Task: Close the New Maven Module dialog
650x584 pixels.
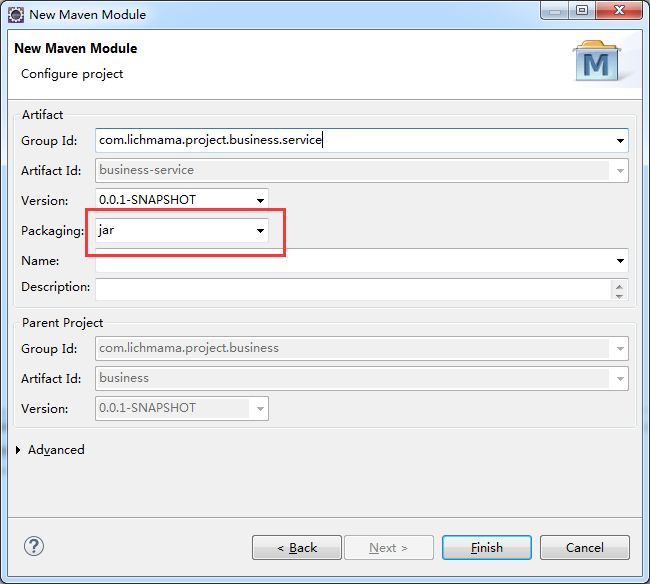Action: (619, 10)
